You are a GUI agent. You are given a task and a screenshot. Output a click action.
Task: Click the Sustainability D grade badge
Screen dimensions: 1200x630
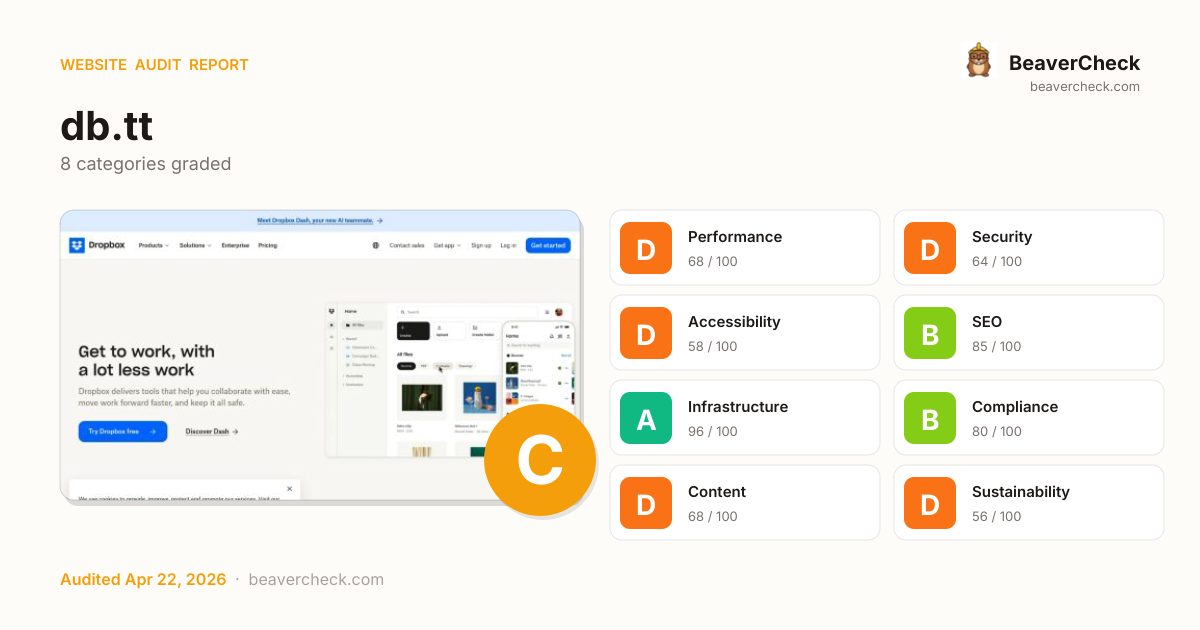(x=930, y=503)
